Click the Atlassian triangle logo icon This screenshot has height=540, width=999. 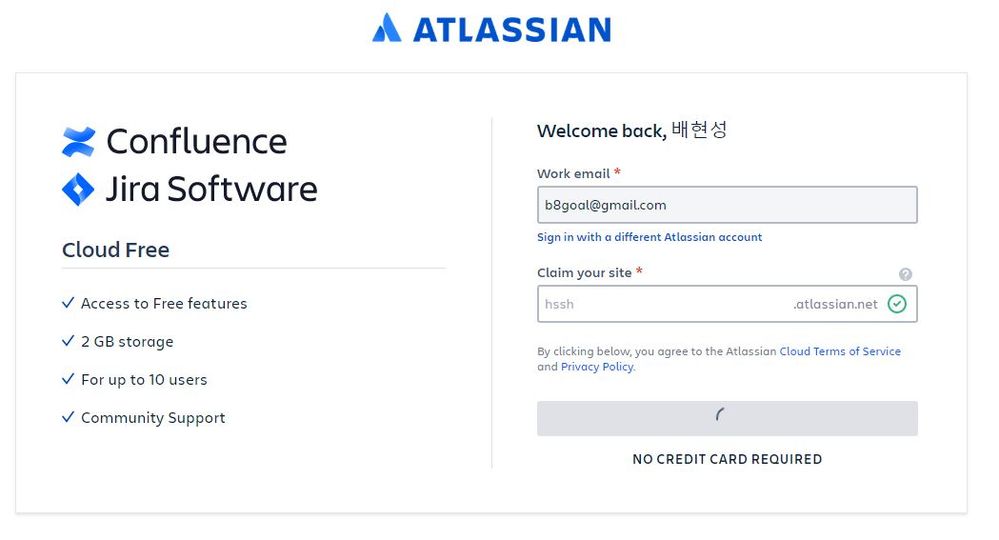(386, 28)
